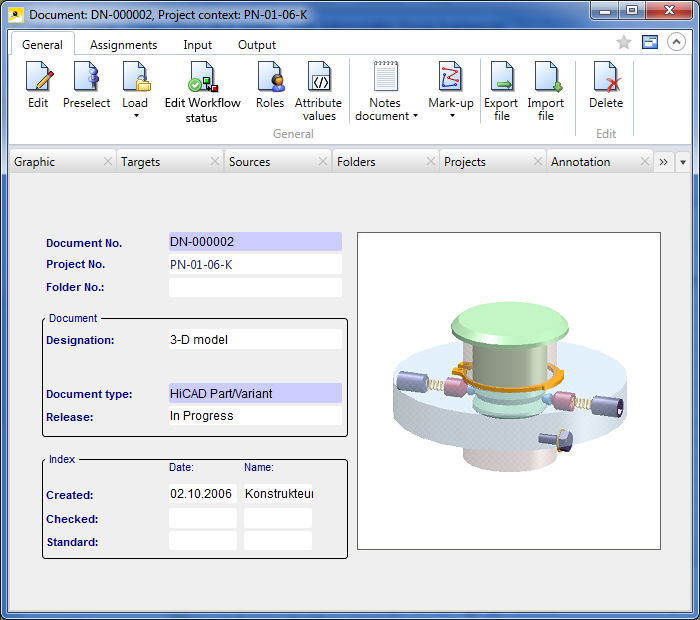Expand the Load dropdown arrow

point(135,116)
